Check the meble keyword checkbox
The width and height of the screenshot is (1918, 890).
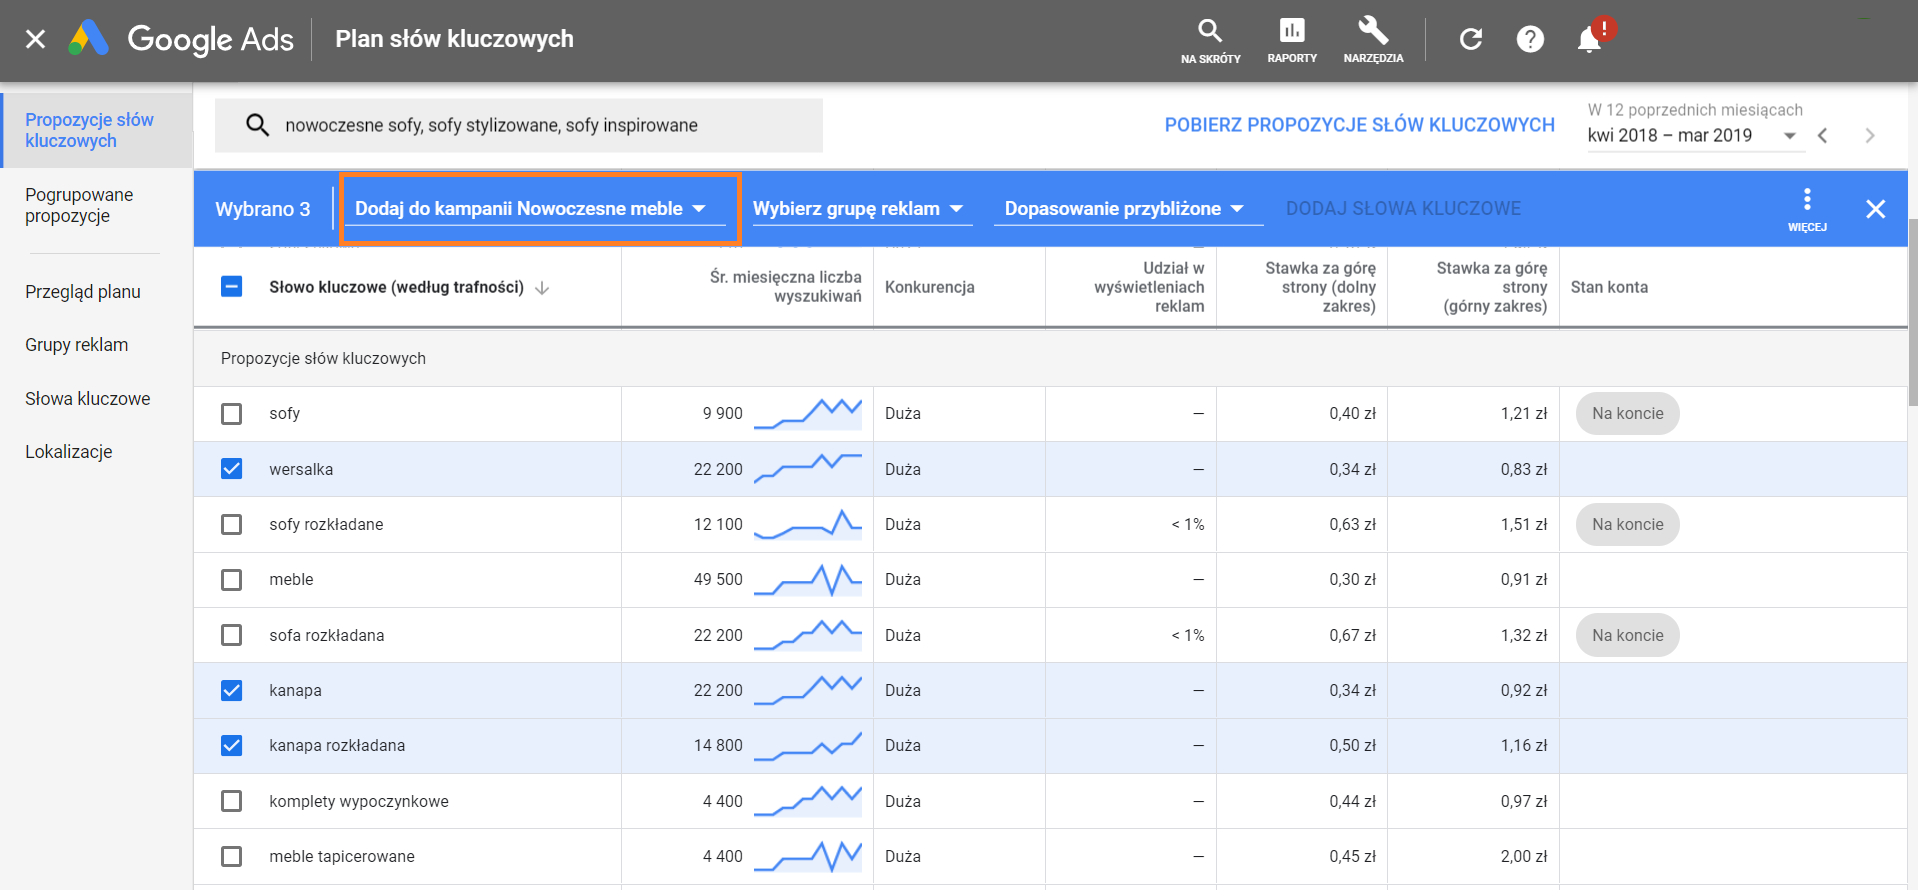tap(231, 580)
